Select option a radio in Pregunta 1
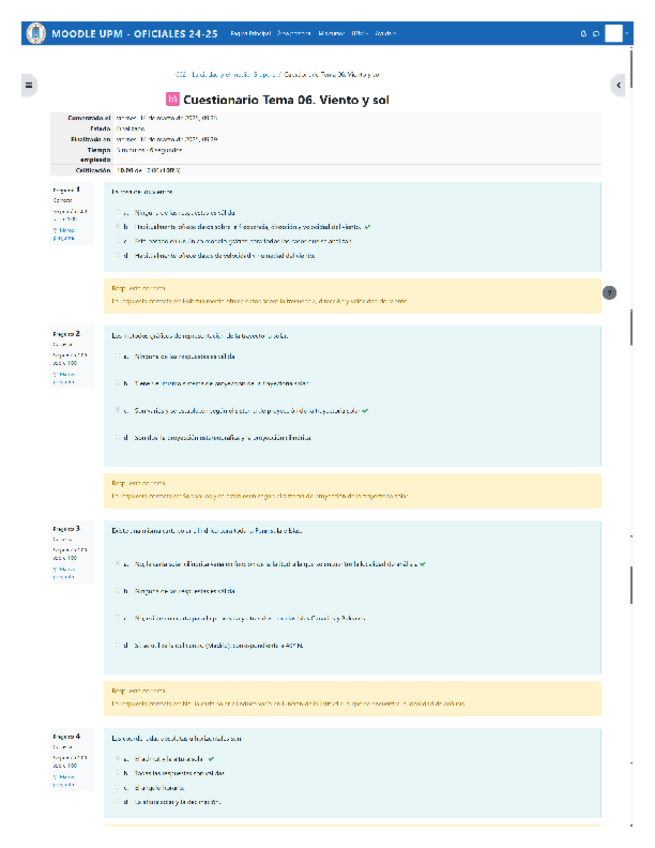The height and width of the screenshot is (848, 655). click(x=118, y=213)
